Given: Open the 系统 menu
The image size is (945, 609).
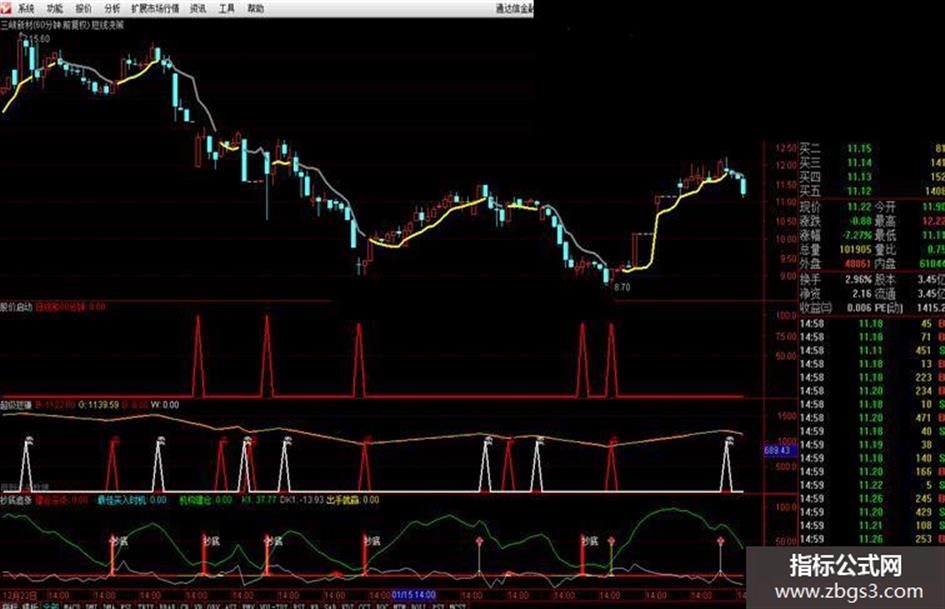Looking at the screenshot, I should [x=25, y=8].
